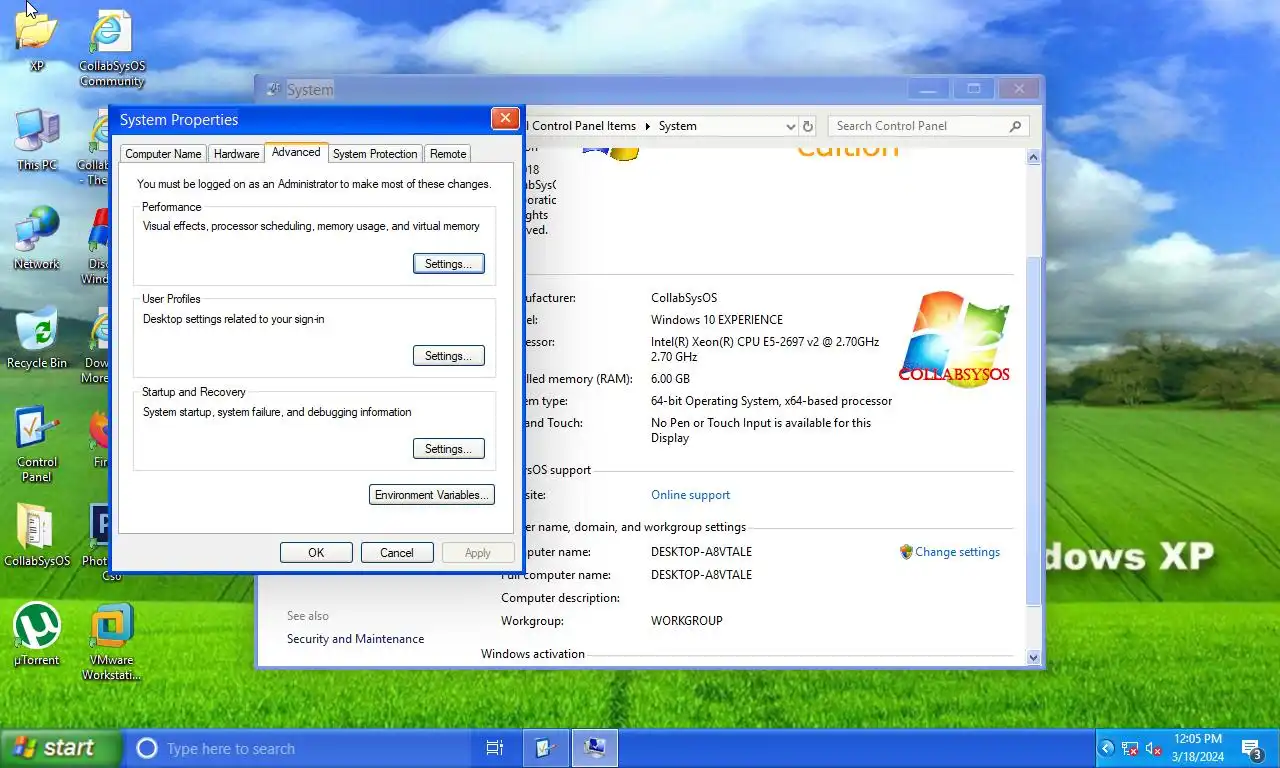
Task: Open CollabSysOS Community desktop shortcut
Action: [x=111, y=48]
